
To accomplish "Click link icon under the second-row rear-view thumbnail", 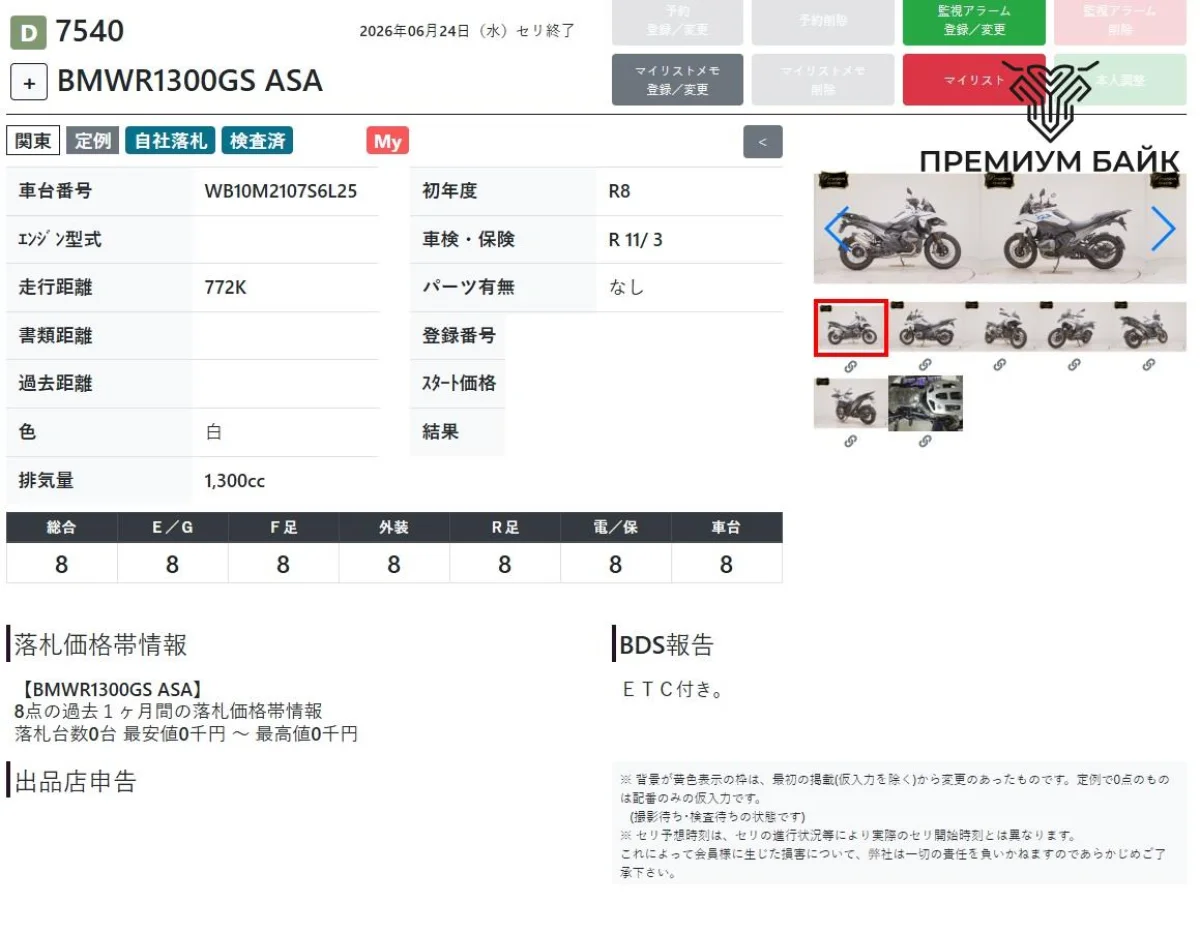I will (x=850, y=440).
